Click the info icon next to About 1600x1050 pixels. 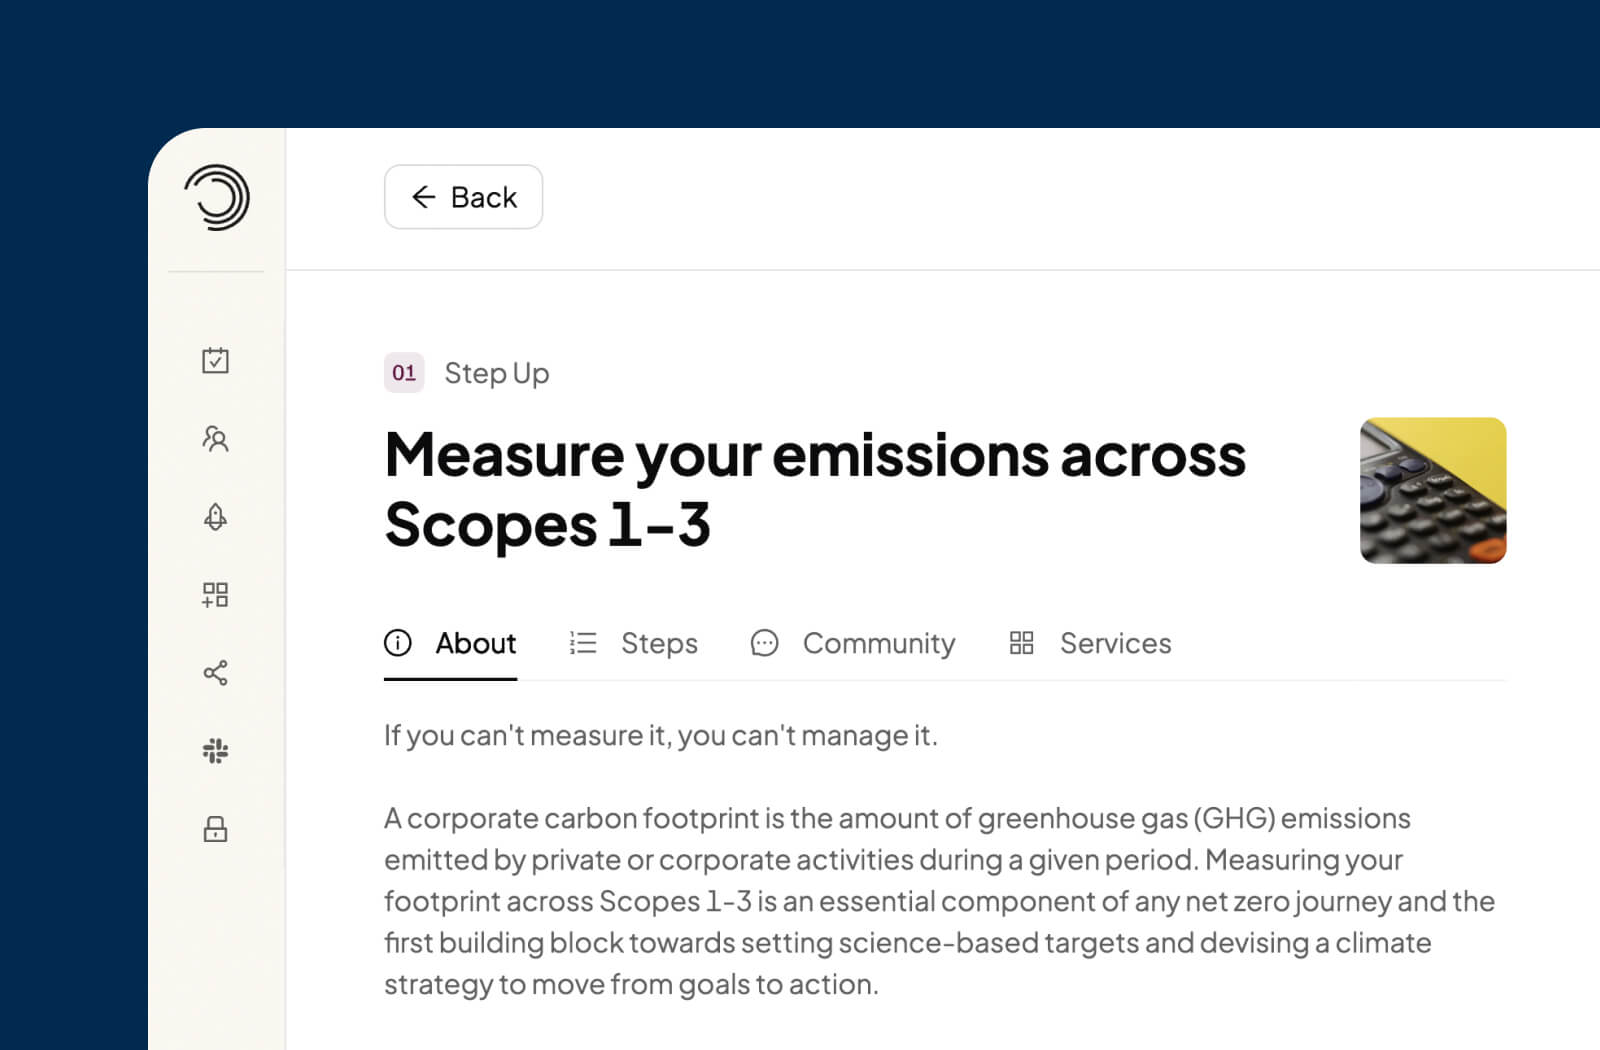398,644
